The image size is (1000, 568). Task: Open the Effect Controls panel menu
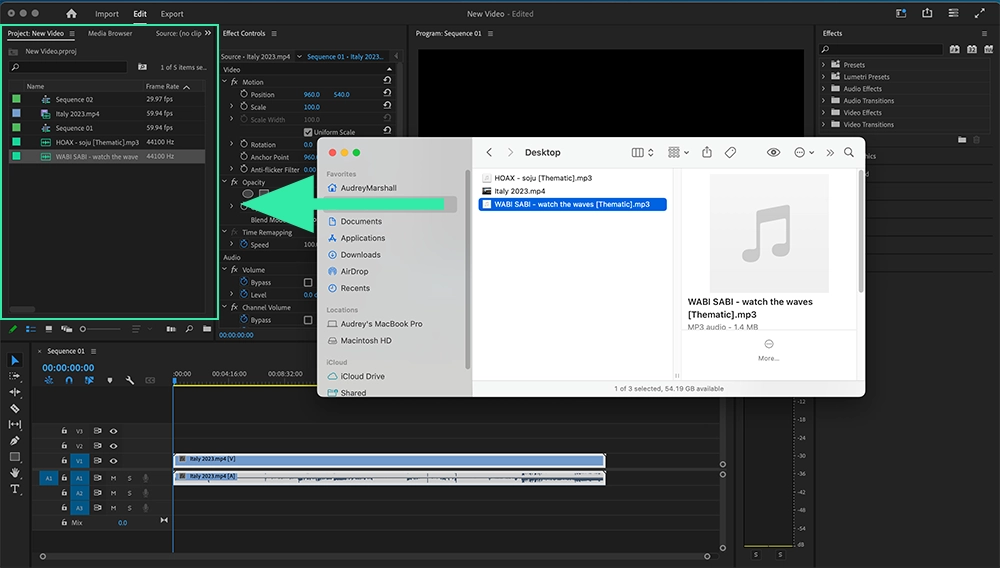pyautogui.click(x=274, y=33)
